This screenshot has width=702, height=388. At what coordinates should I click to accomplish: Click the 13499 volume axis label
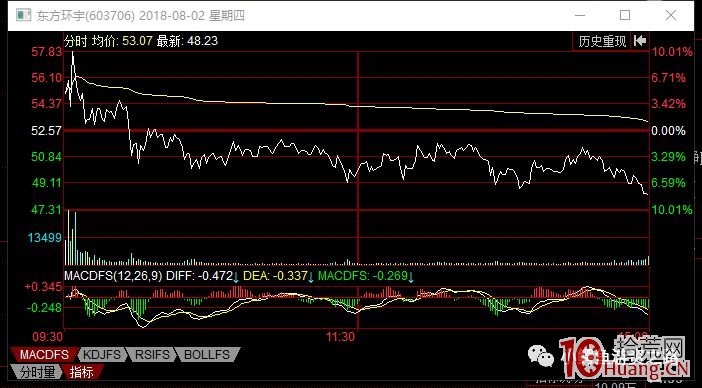point(45,238)
